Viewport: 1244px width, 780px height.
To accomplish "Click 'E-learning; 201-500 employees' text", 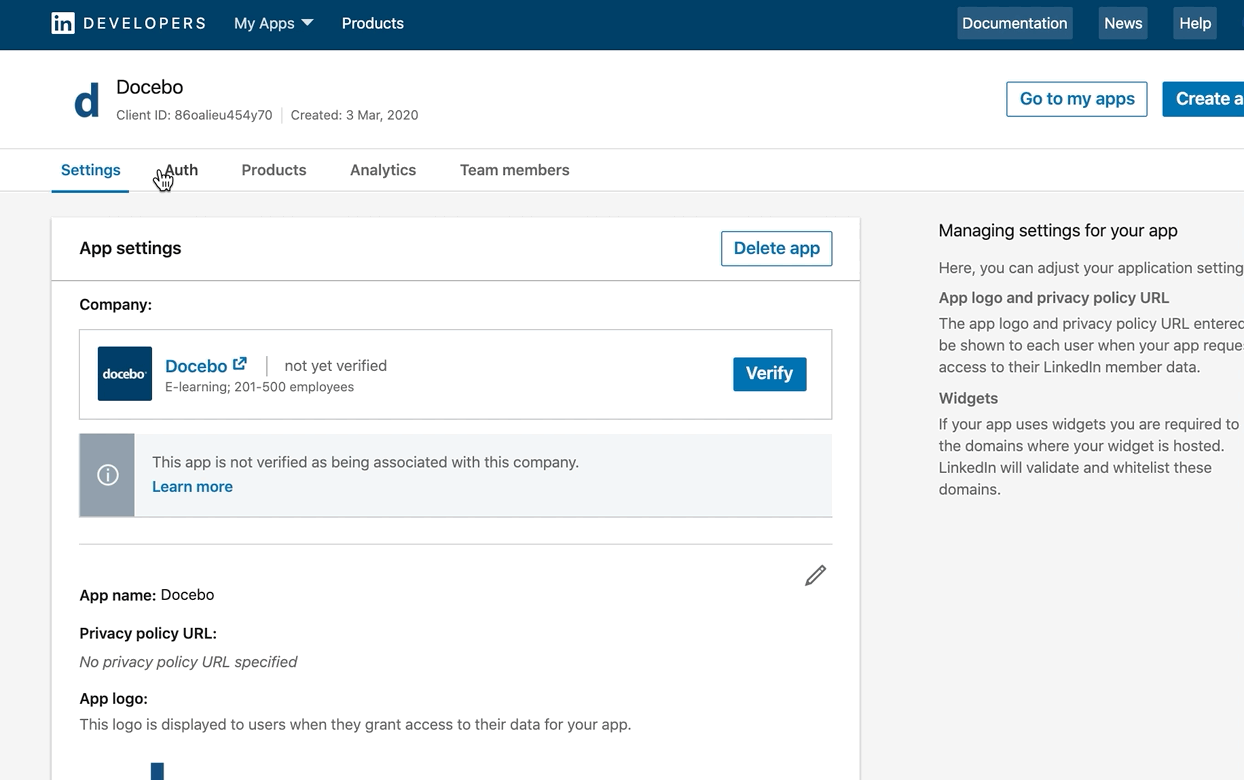I will coord(259,387).
